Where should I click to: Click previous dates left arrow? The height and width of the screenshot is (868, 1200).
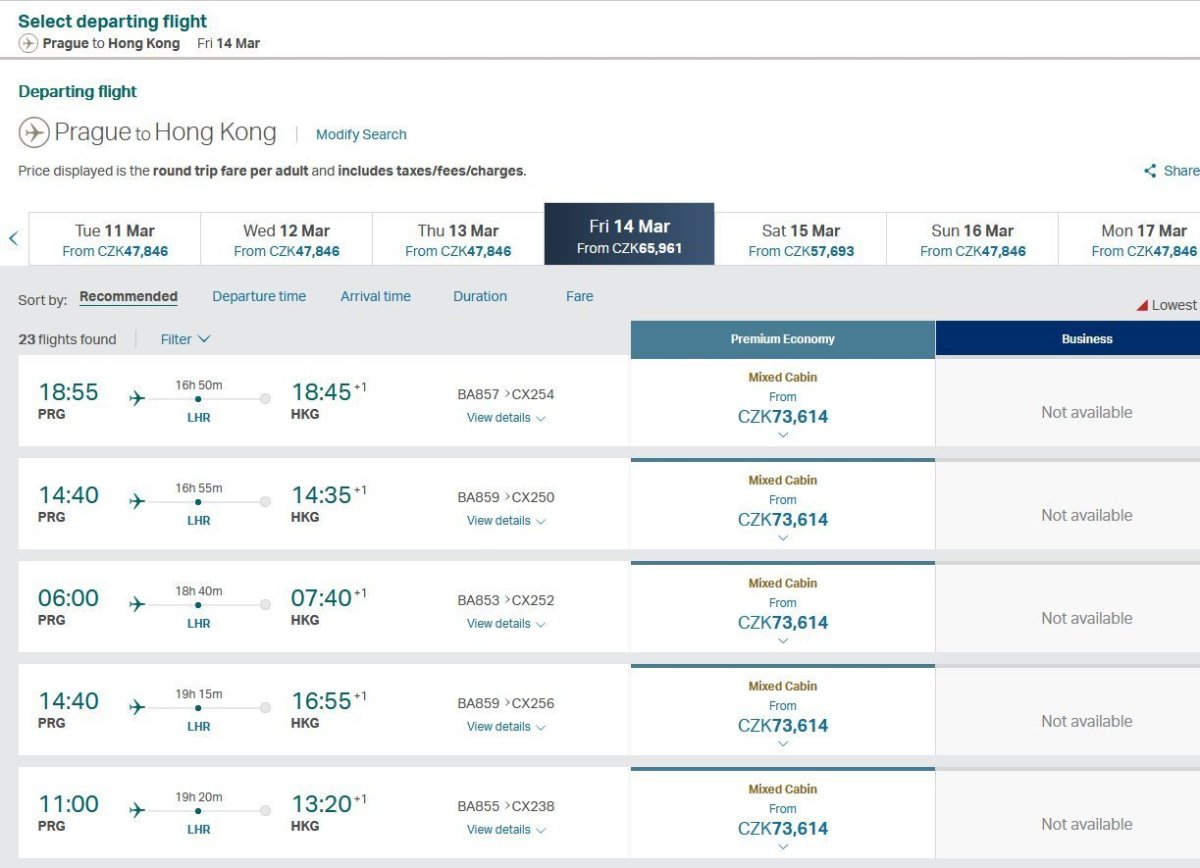click(x=14, y=238)
